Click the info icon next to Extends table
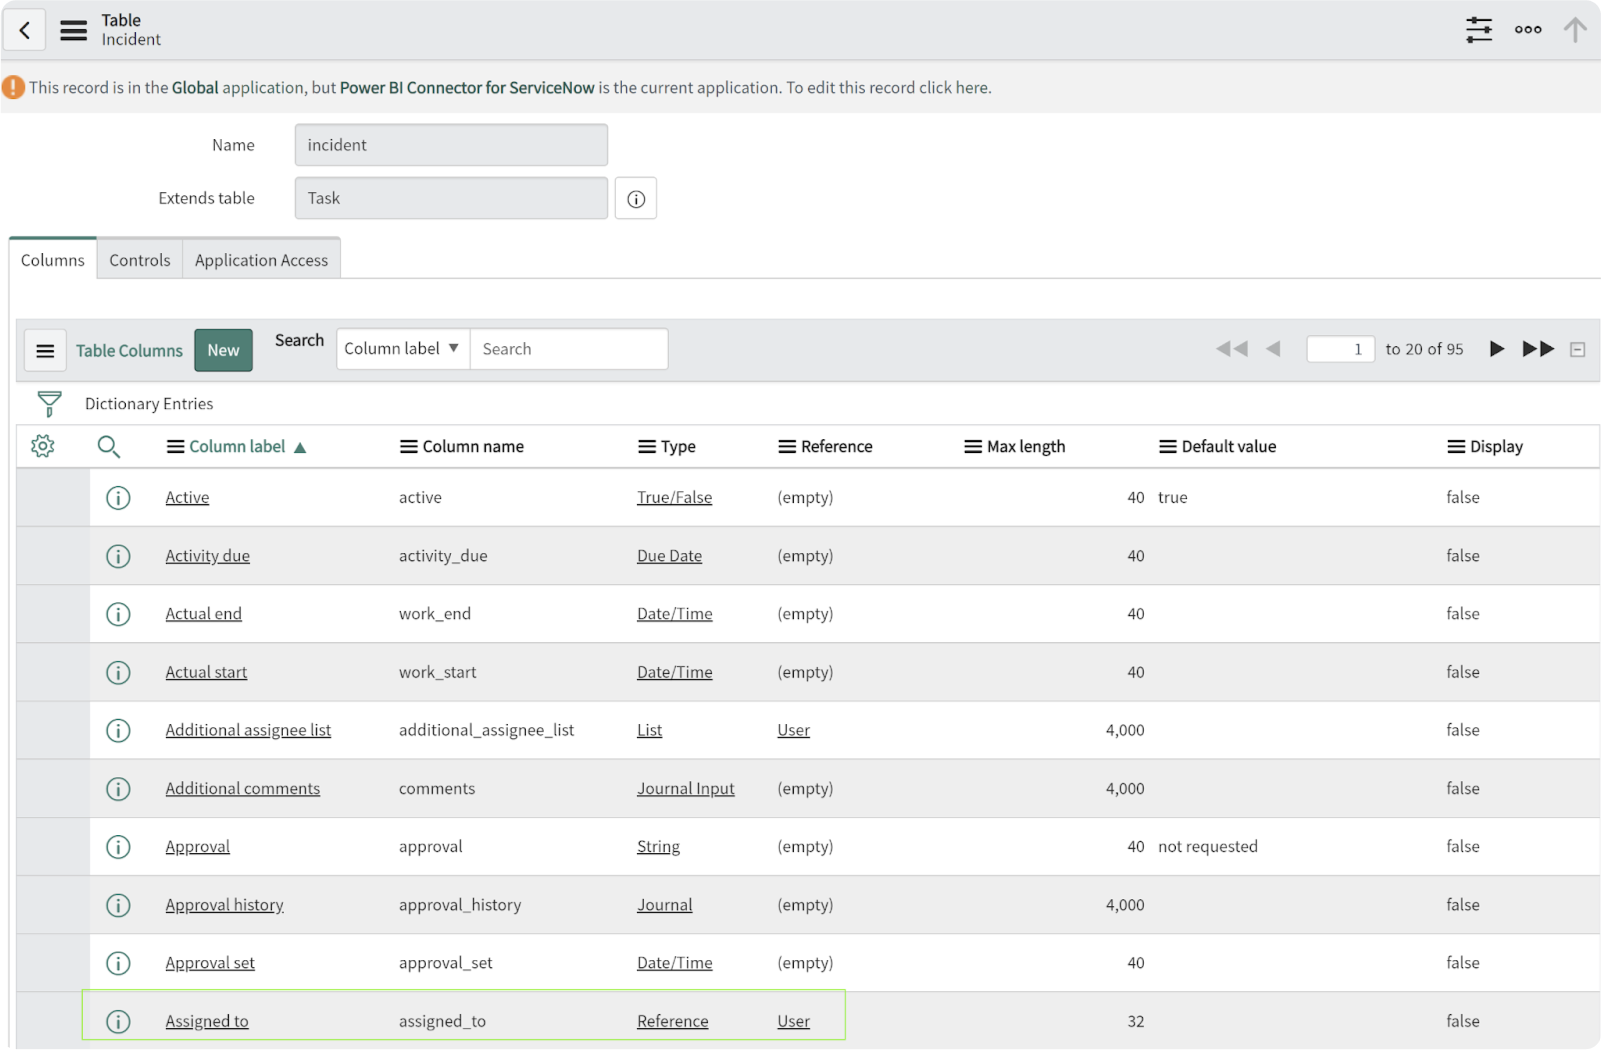 636,198
